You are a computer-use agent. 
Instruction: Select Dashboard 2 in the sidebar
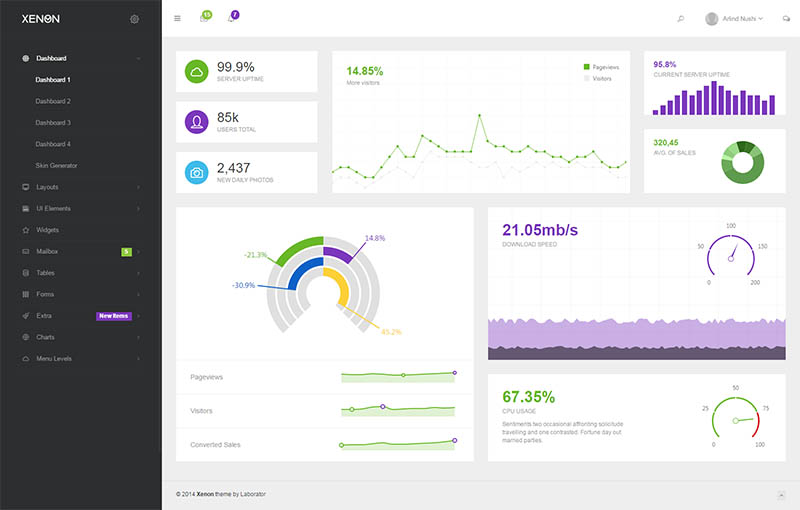click(53, 101)
